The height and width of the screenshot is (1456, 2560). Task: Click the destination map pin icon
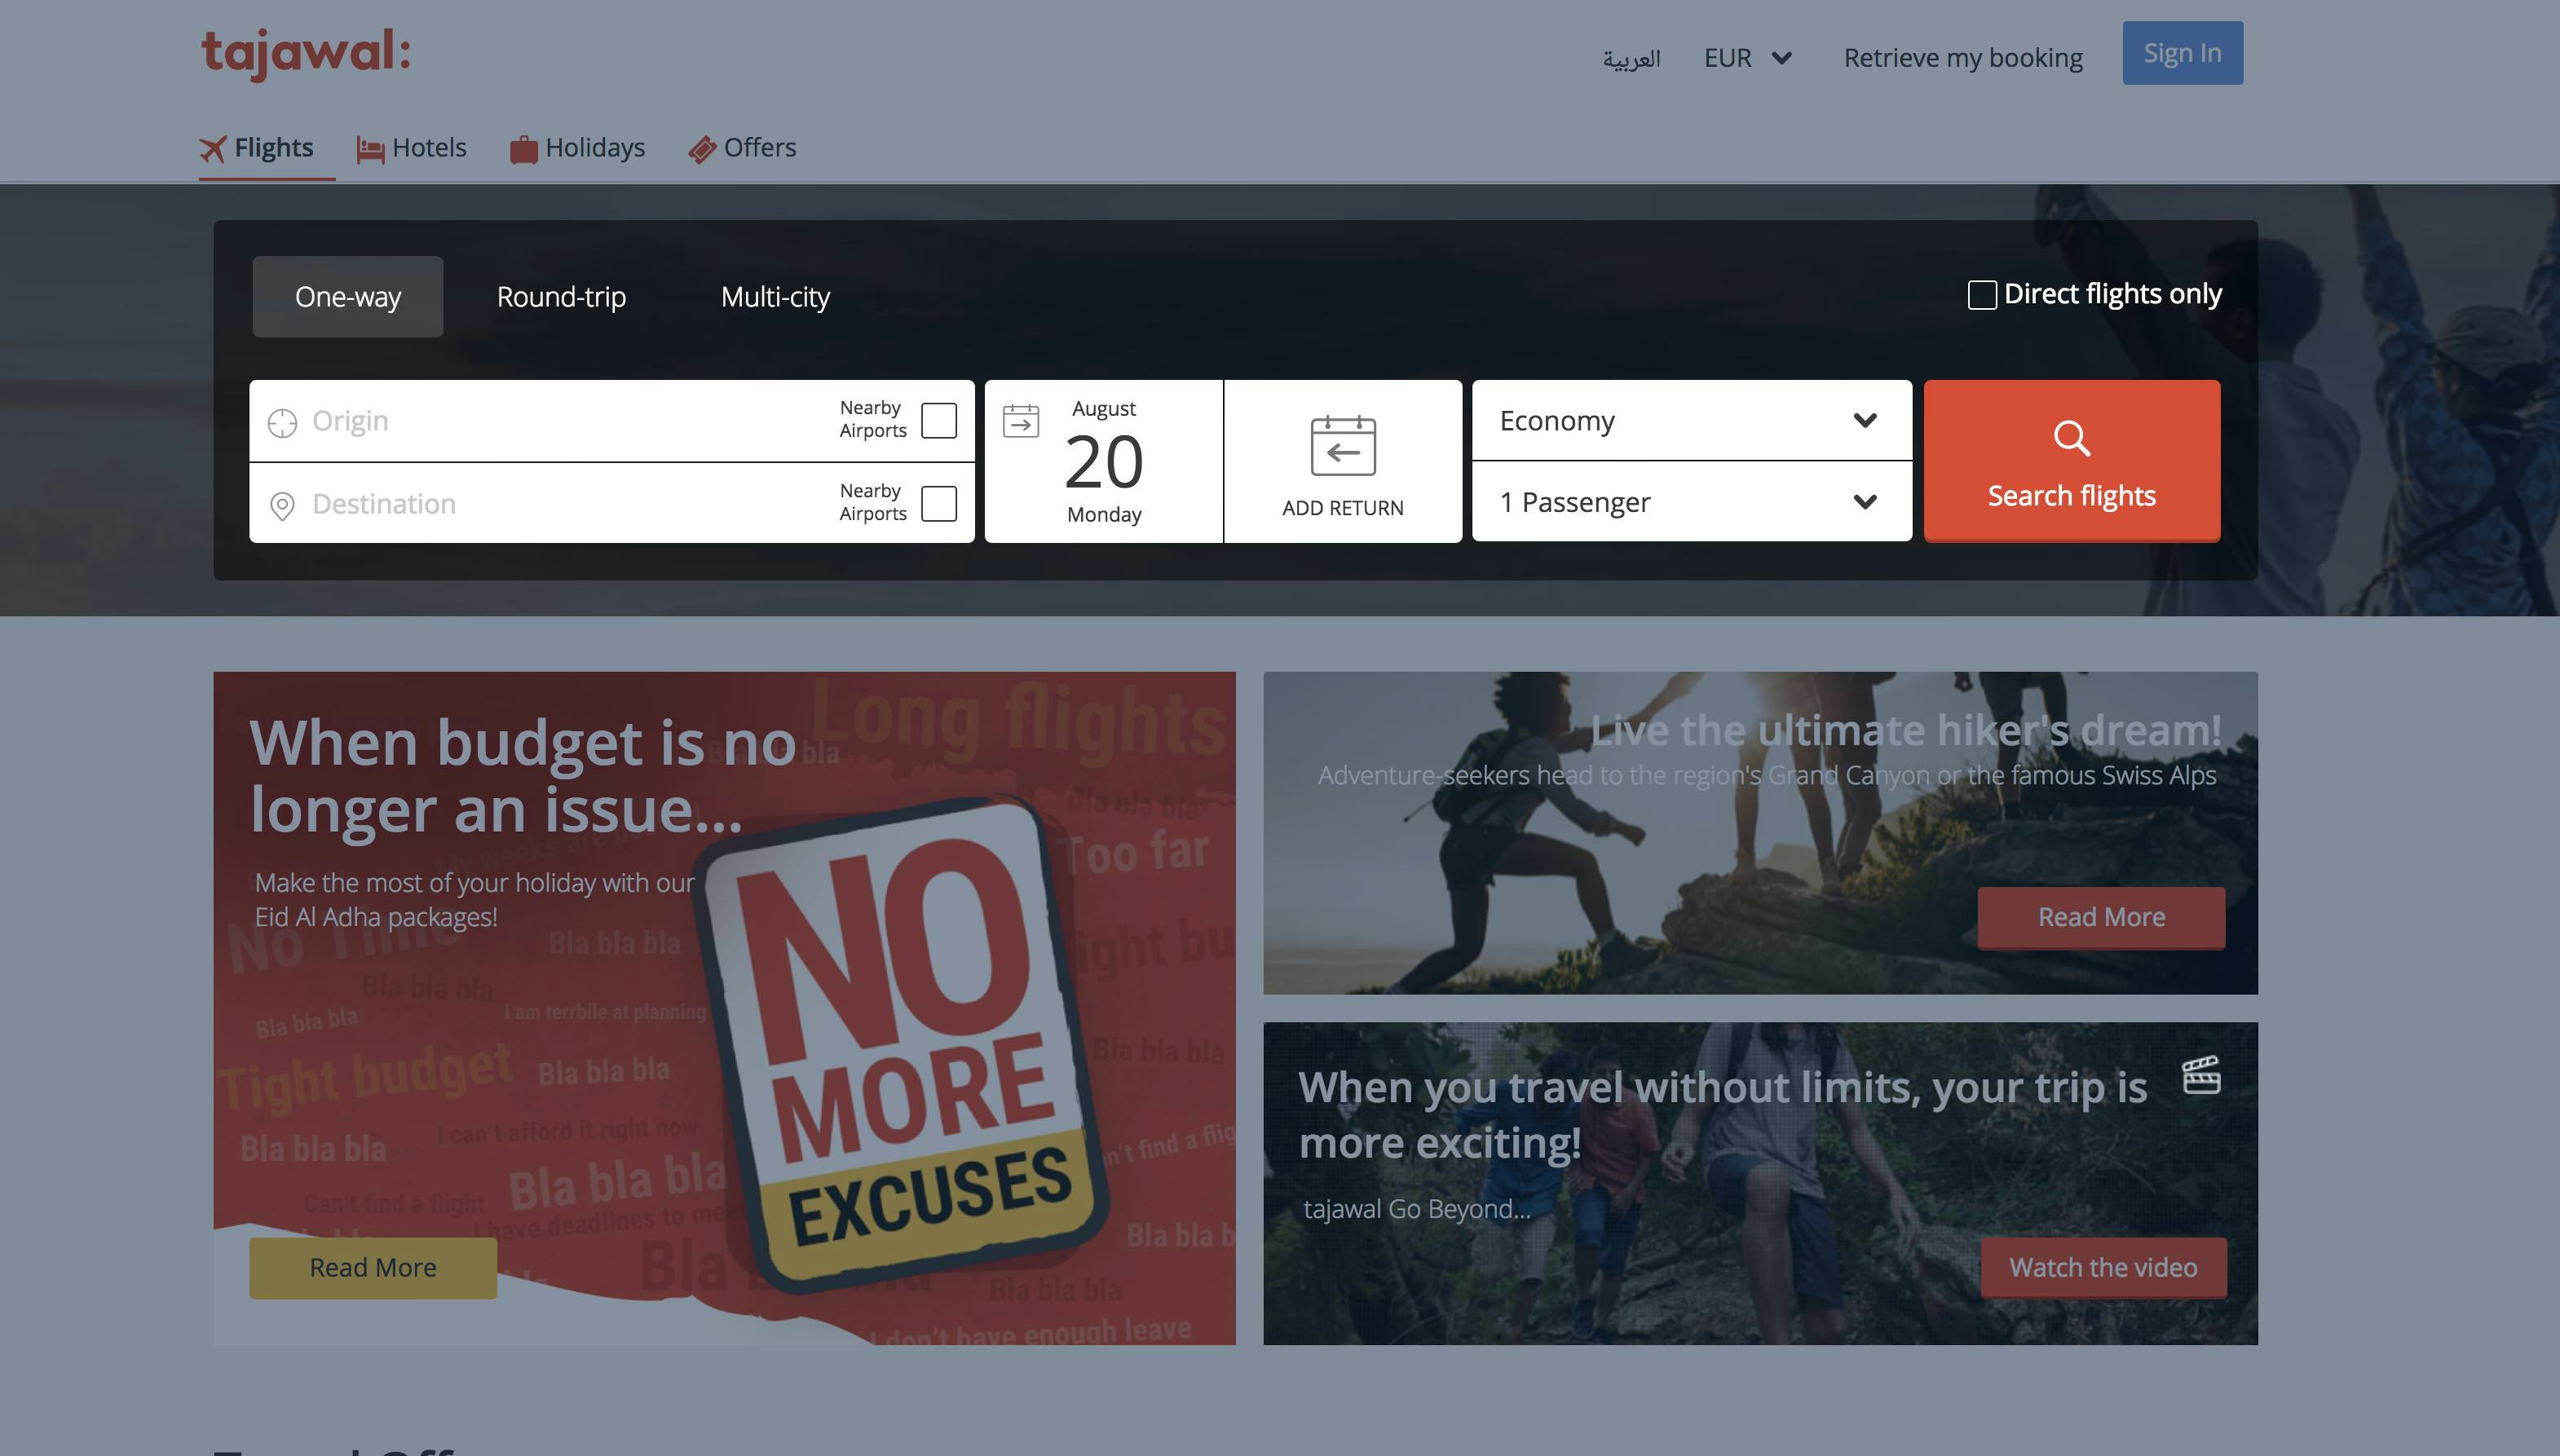(282, 506)
